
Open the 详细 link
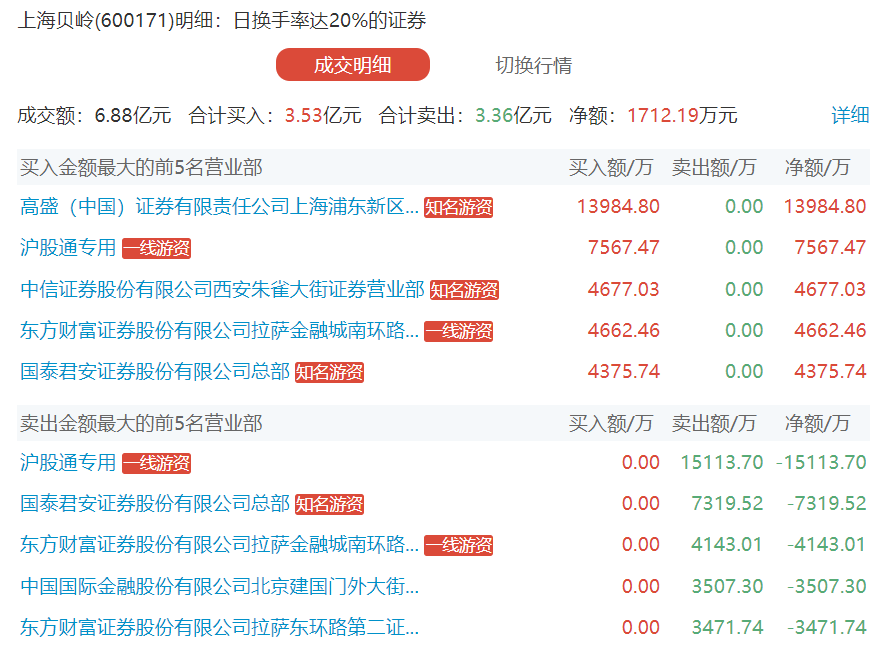[x=850, y=115]
